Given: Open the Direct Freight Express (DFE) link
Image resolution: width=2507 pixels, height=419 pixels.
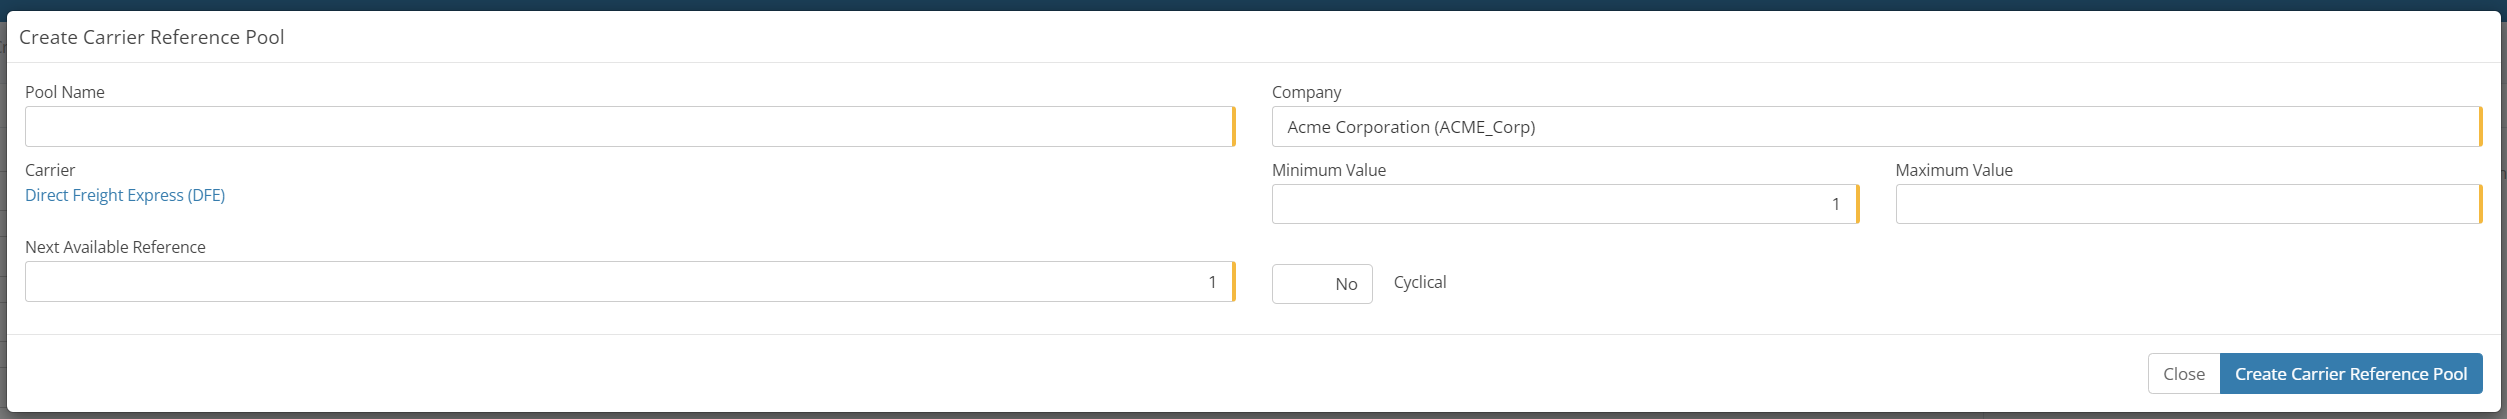Looking at the screenshot, I should point(125,195).
